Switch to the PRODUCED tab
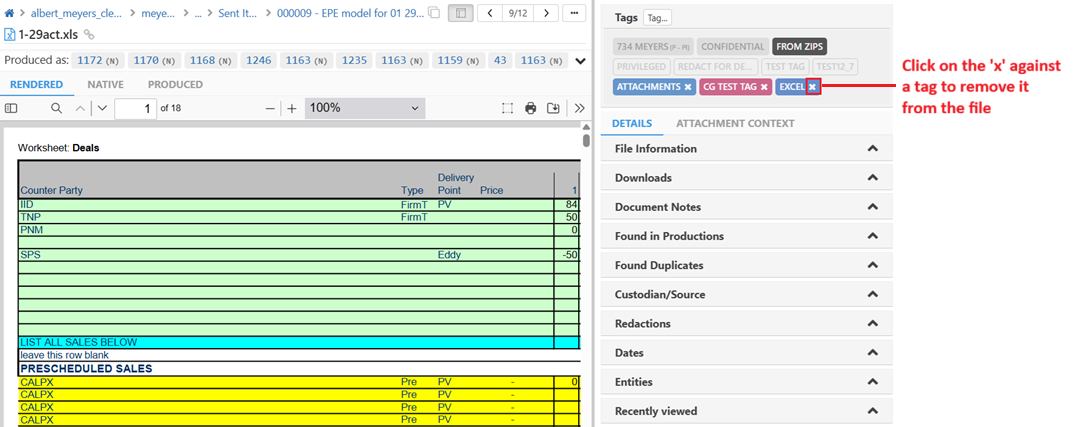The height and width of the screenshot is (427, 1076). 175,84
